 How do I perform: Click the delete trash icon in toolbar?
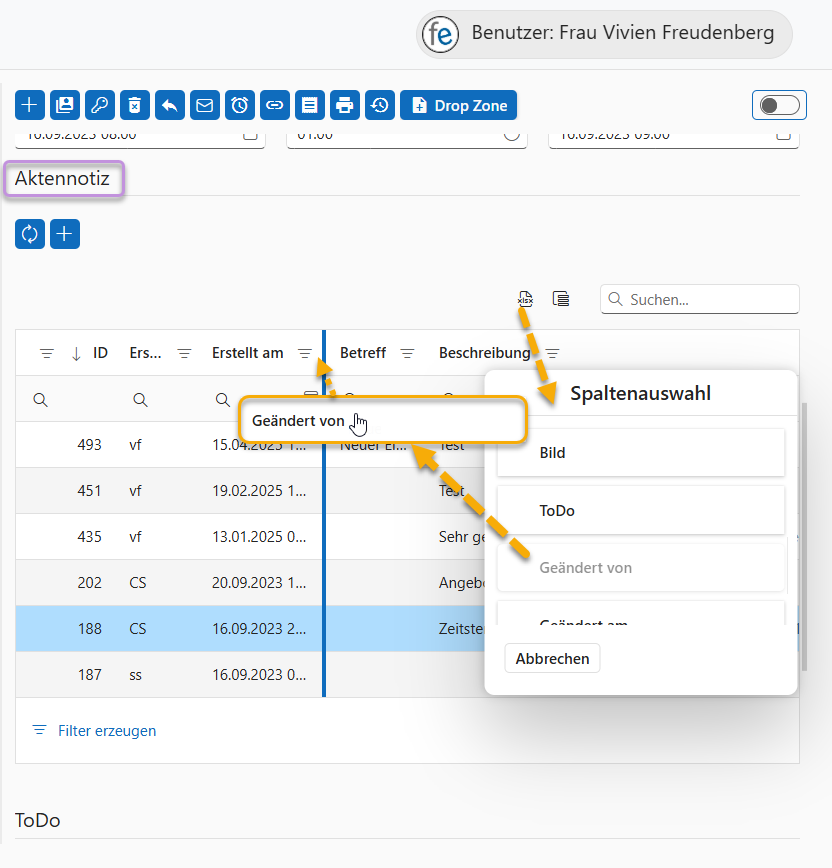pos(135,105)
